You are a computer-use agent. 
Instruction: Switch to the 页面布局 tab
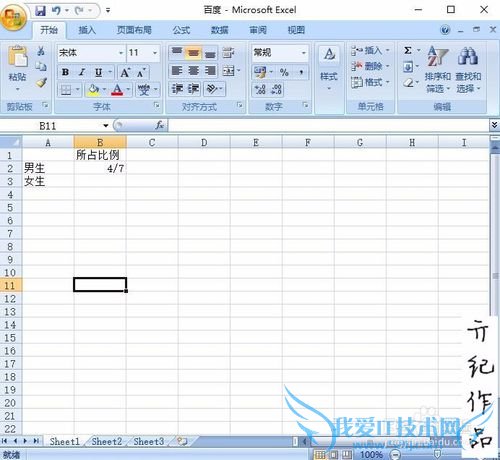[x=134, y=30]
